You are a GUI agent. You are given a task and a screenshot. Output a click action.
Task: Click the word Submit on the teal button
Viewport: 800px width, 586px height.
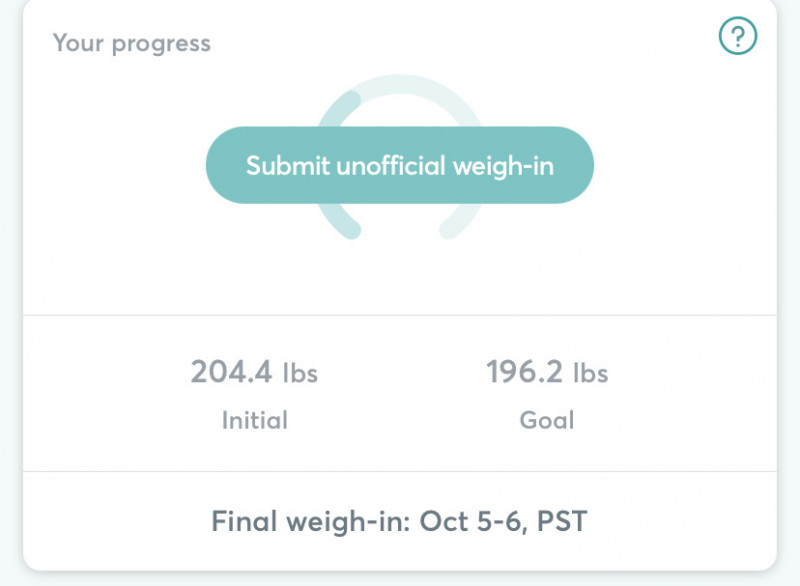(287, 165)
